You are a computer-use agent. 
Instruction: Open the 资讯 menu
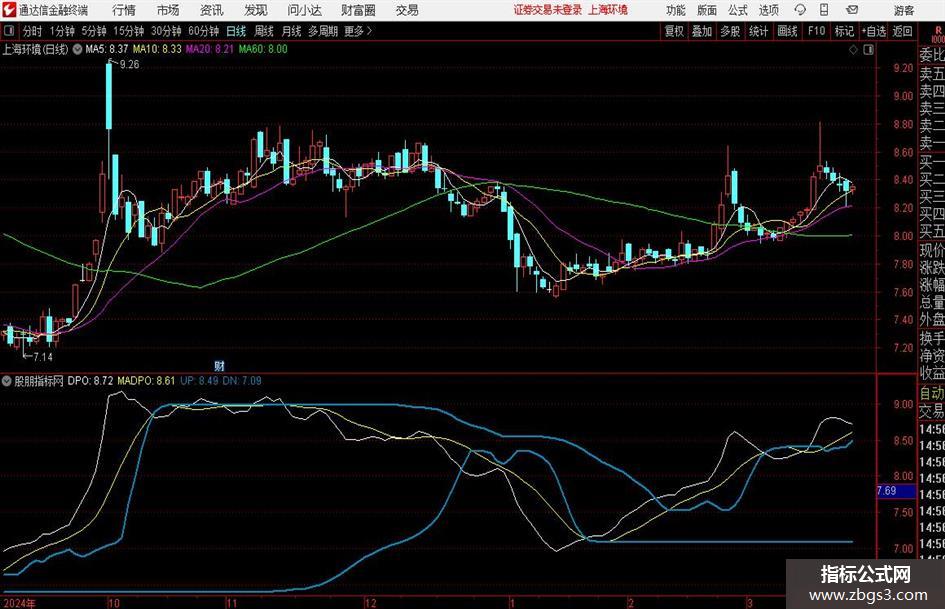click(x=212, y=10)
